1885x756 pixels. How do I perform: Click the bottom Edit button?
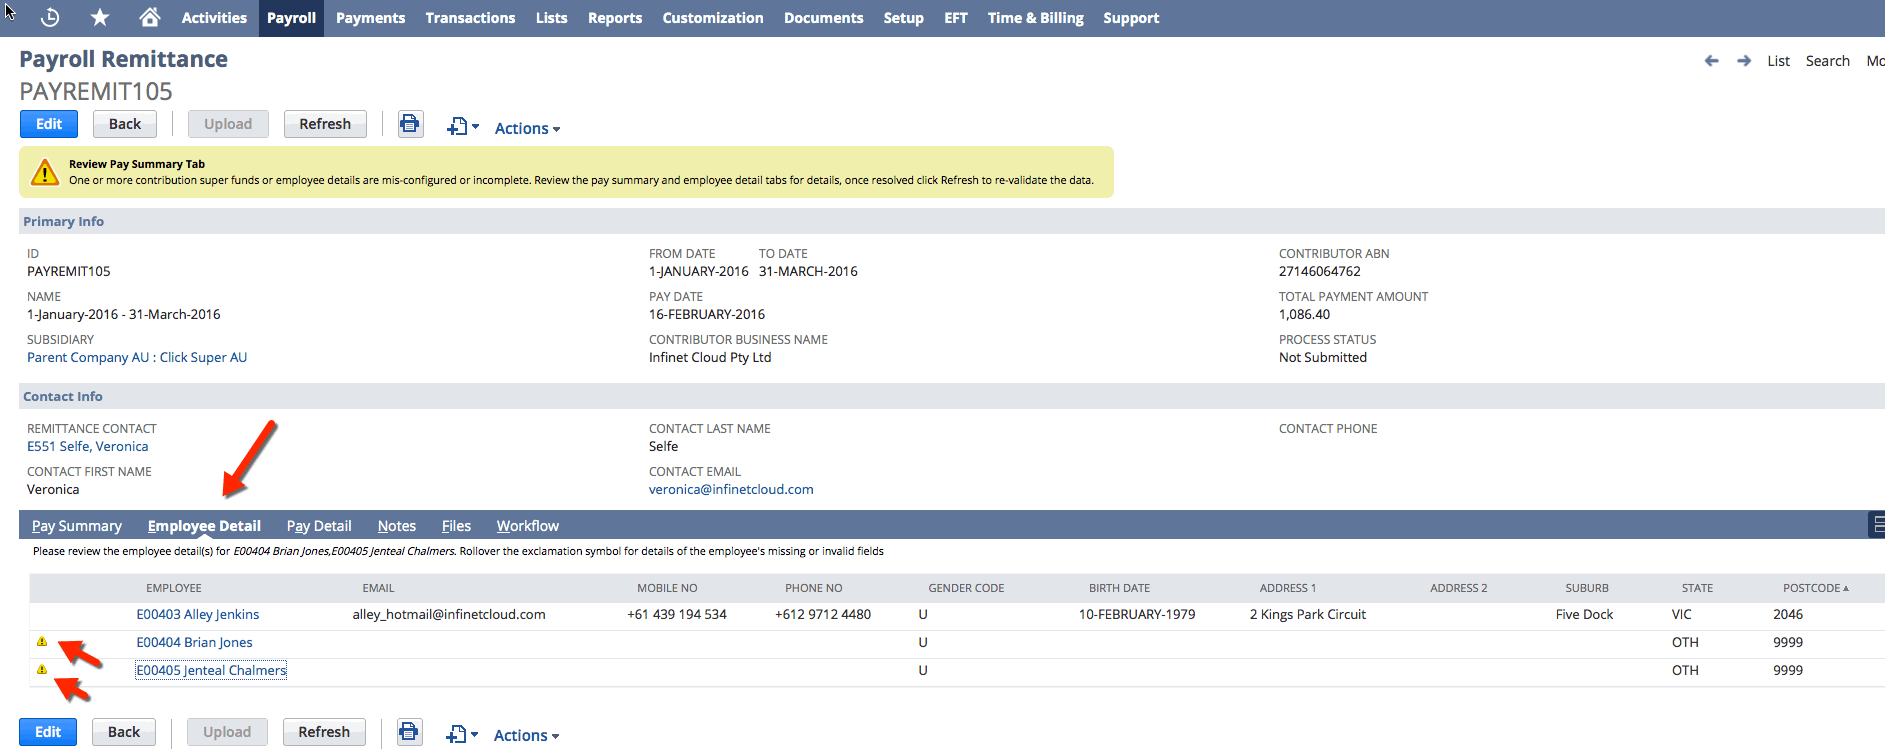pyautogui.click(x=48, y=732)
